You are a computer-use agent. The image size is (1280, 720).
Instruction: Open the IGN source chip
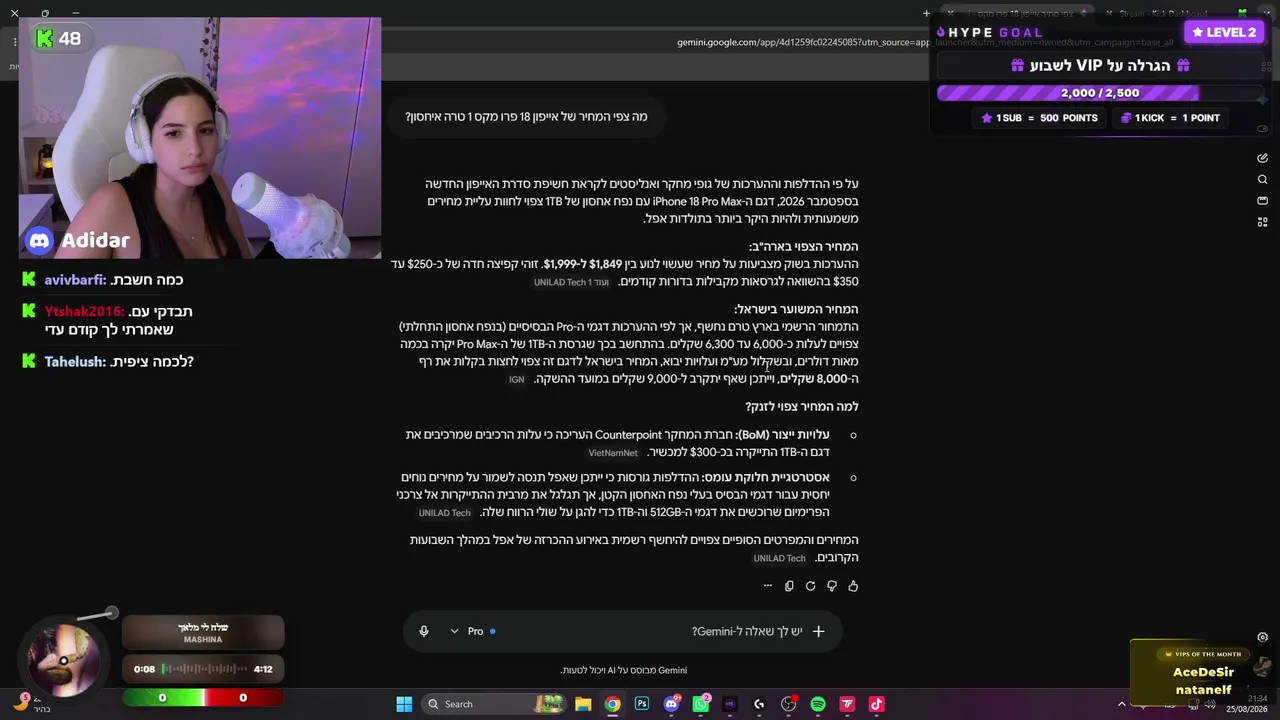pyautogui.click(x=516, y=379)
